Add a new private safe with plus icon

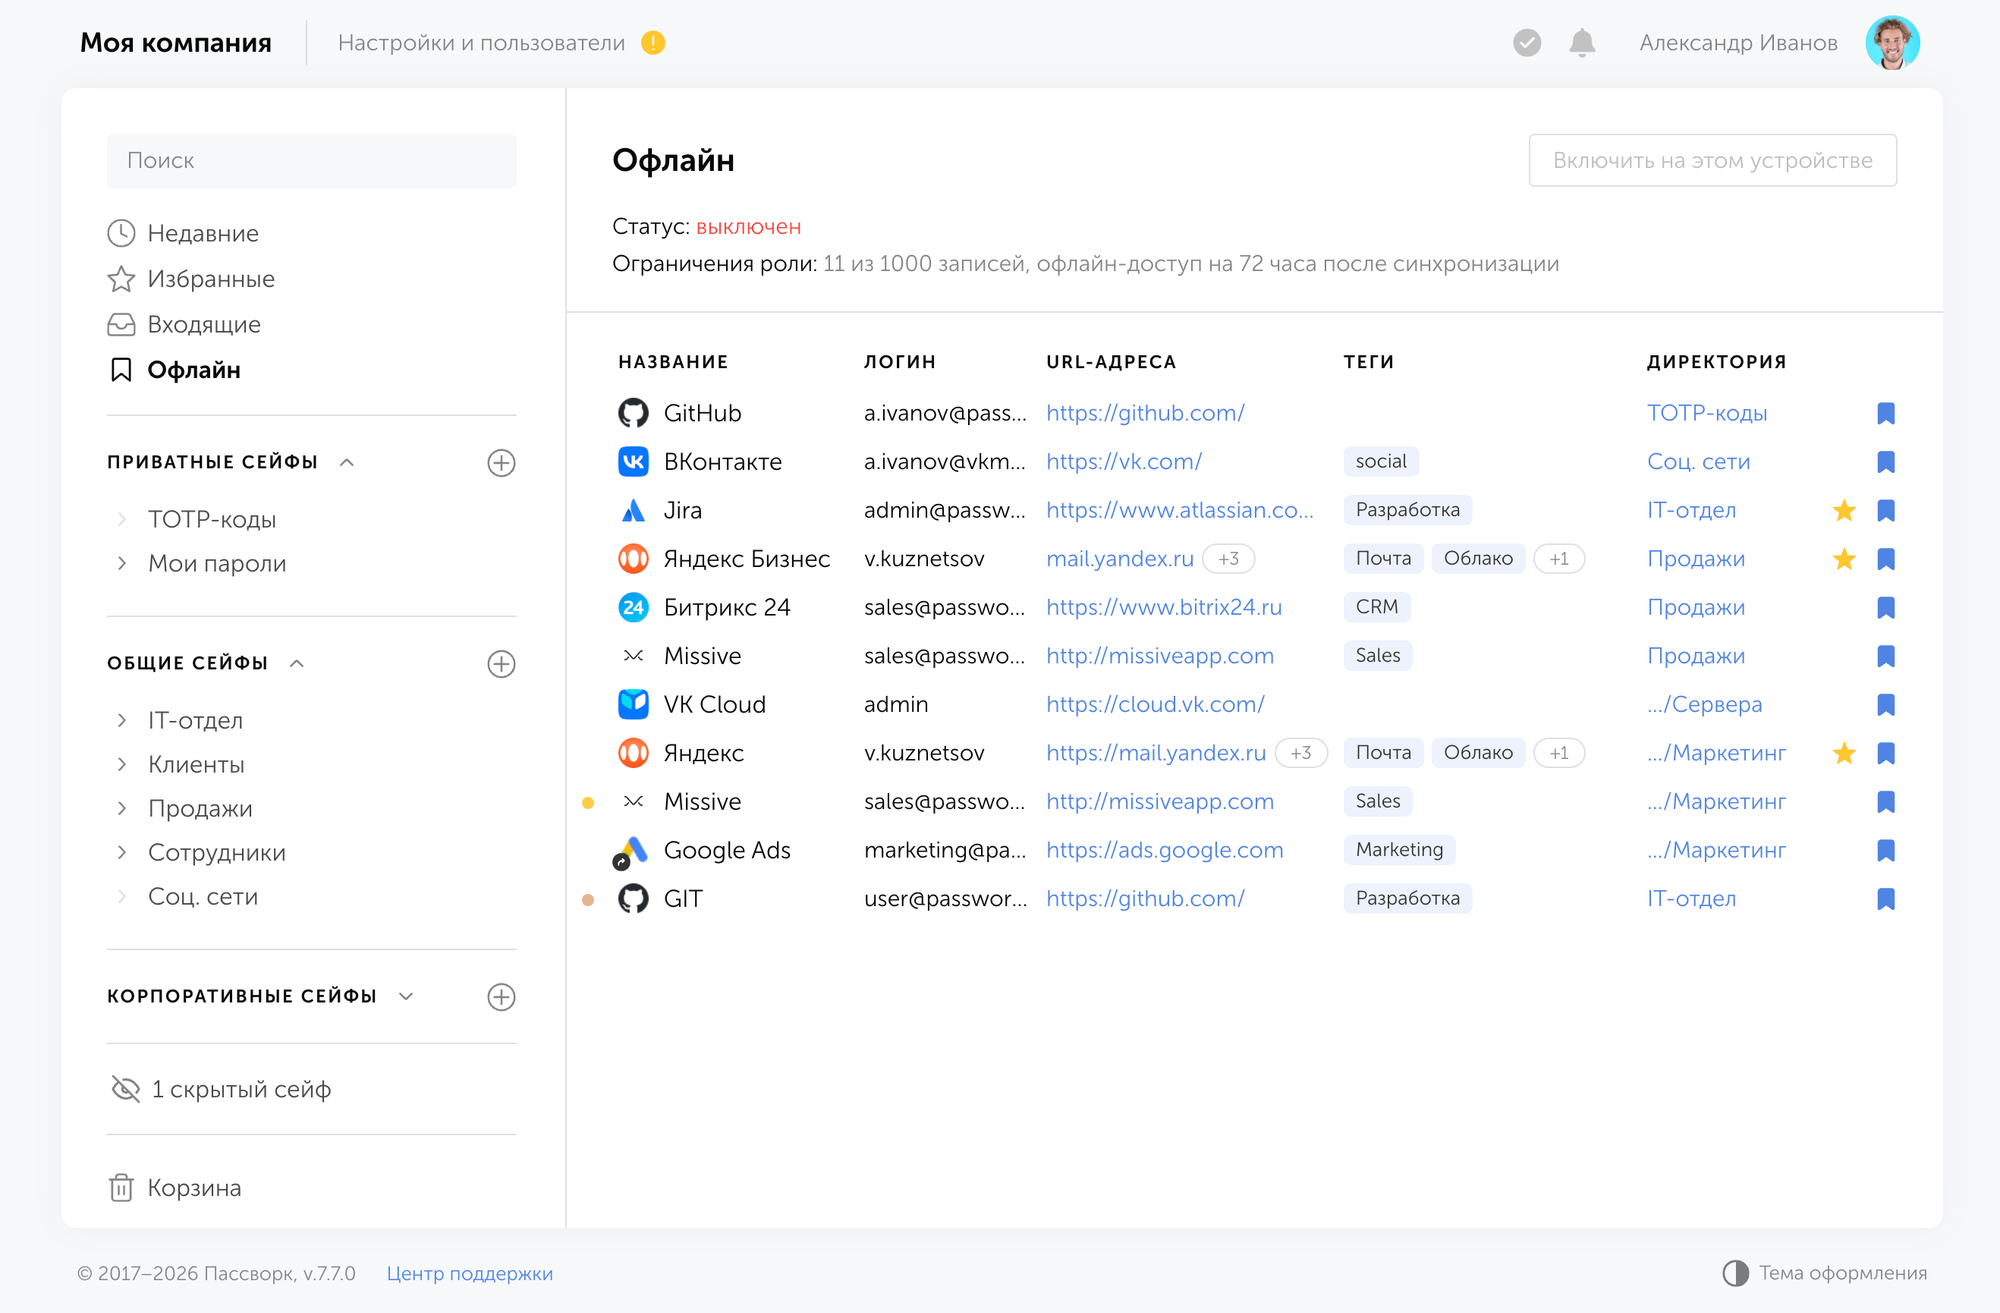501,463
